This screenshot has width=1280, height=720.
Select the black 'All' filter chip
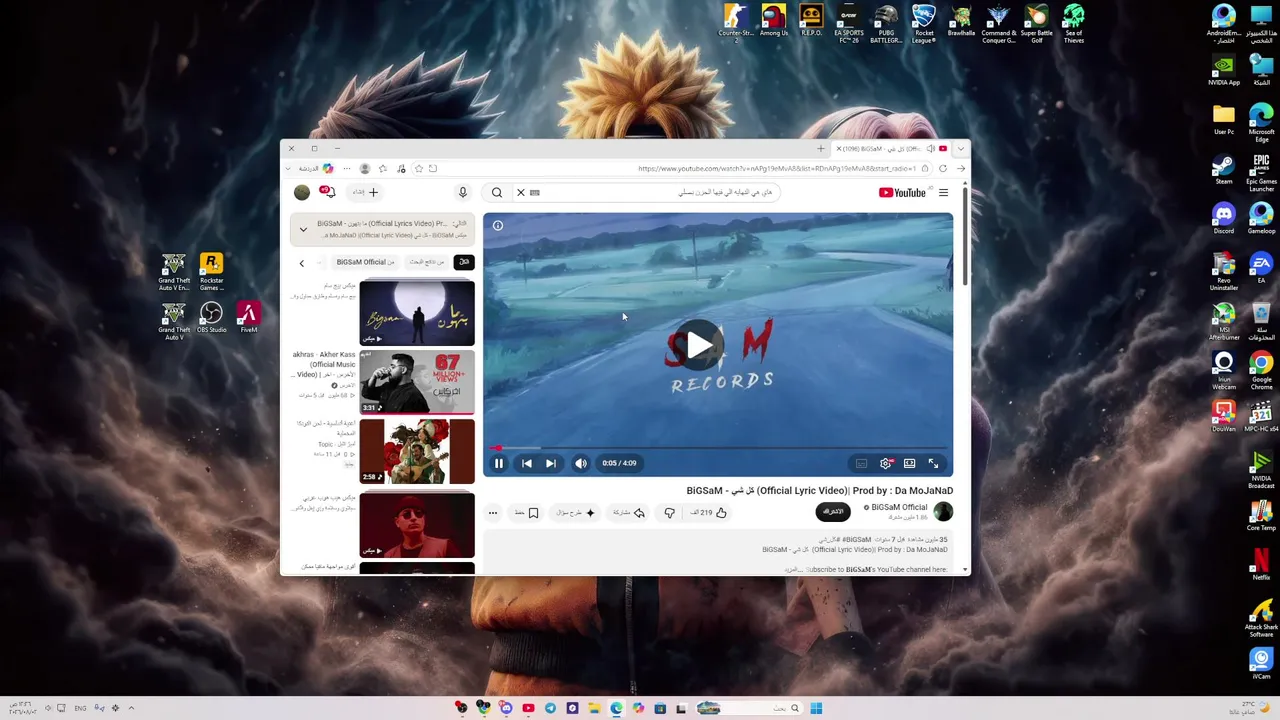pos(463,262)
